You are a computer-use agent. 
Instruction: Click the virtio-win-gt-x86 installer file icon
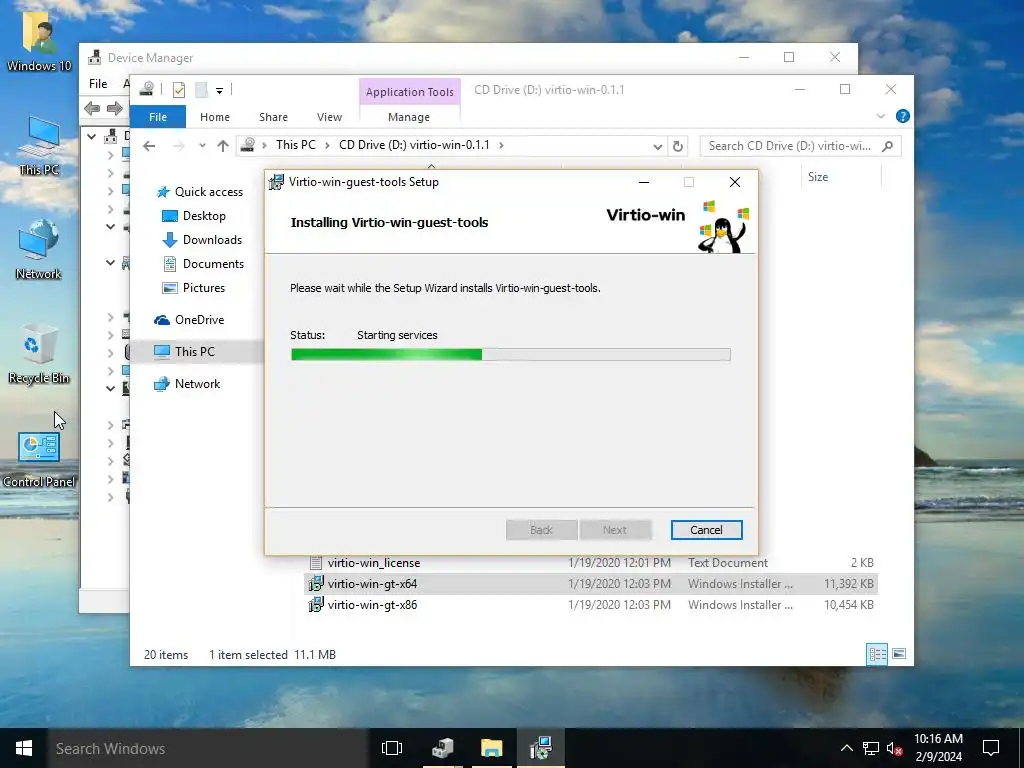pyautogui.click(x=315, y=605)
